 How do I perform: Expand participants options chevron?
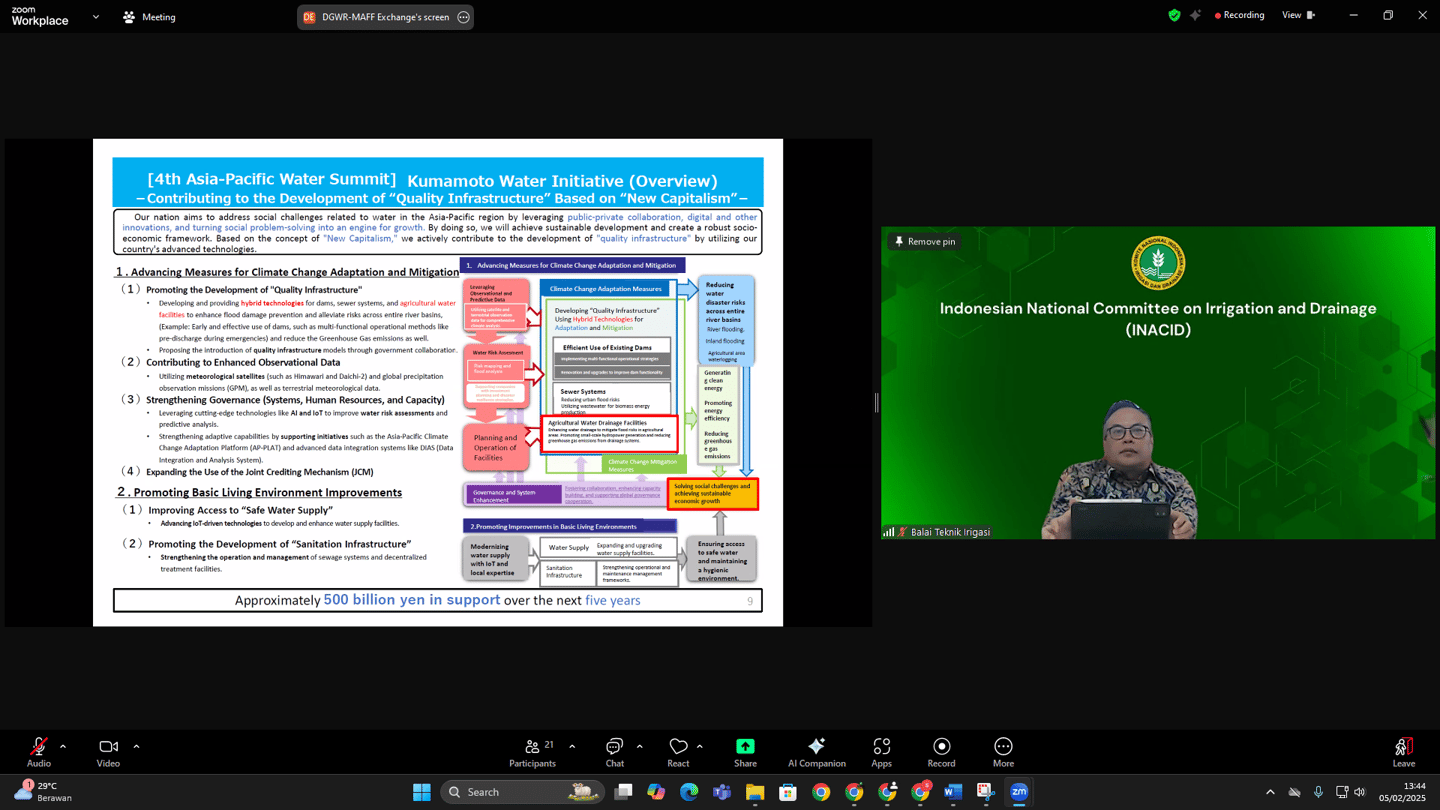pyautogui.click(x=572, y=746)
